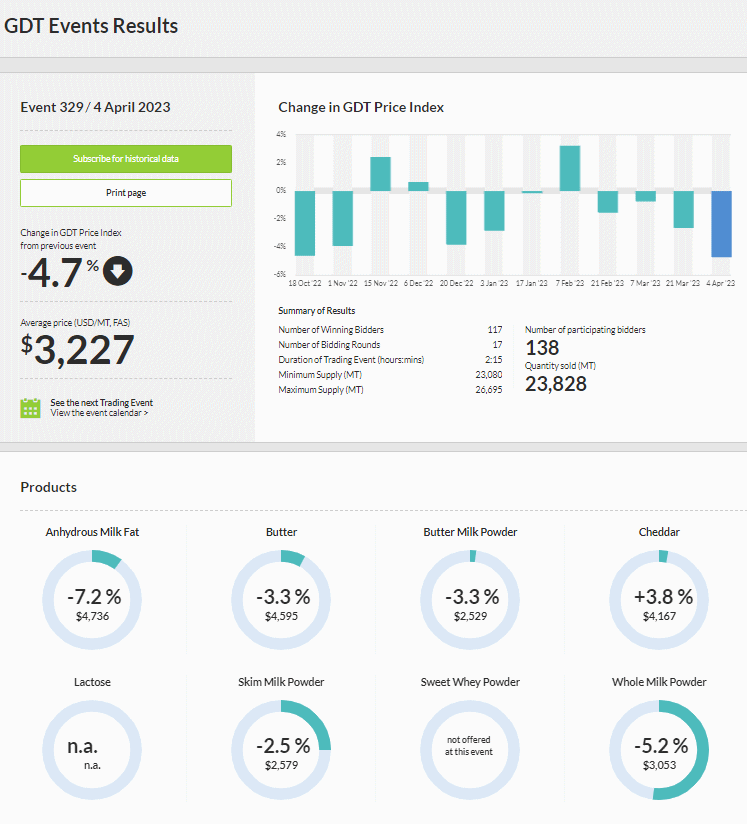Click the Whole Milk Powder product title
Image resolution: width=747 pixels, height=824 pixels.
pyautogui.click(x=659, y=682)
